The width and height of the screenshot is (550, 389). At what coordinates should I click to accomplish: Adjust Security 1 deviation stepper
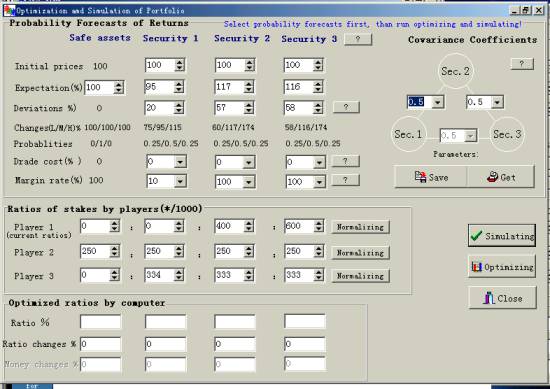pos(179,108)
